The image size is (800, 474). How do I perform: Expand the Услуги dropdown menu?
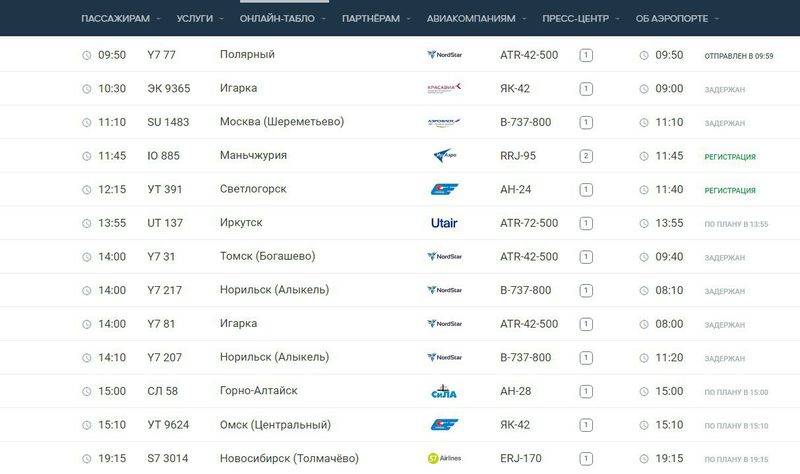point(201,18)
